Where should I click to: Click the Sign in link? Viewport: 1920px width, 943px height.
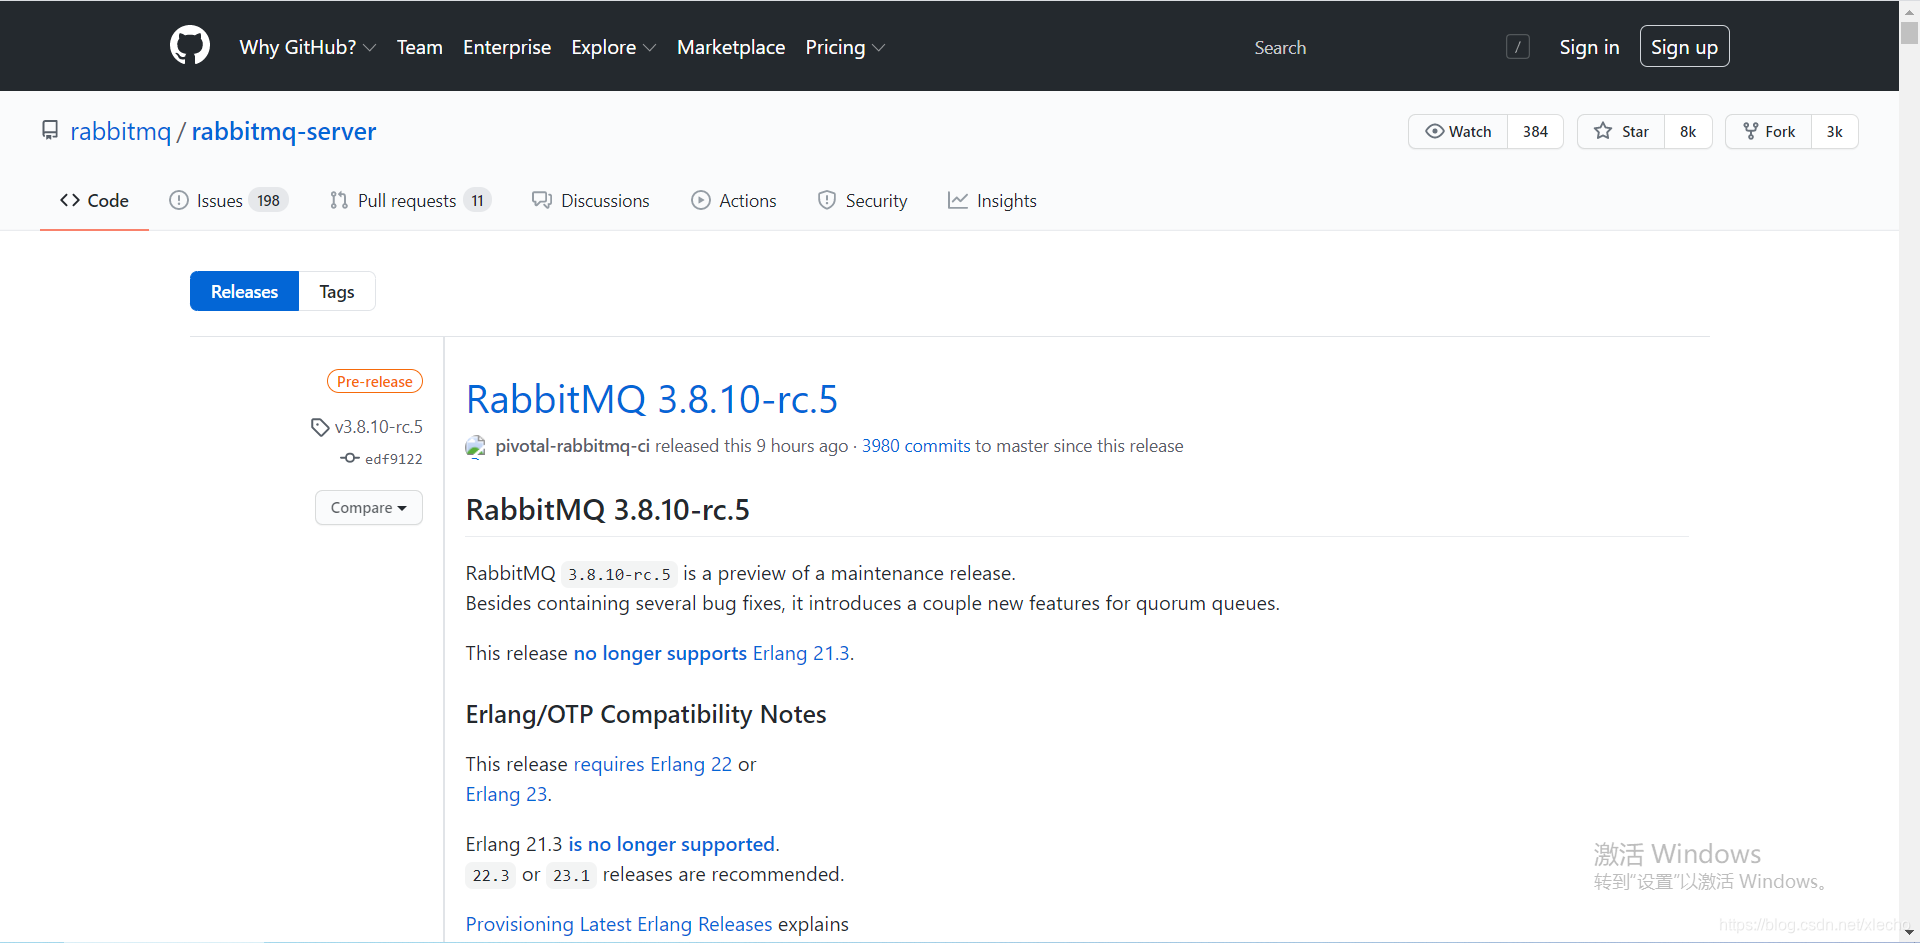pyautogui.click(x=1589, y=47)
